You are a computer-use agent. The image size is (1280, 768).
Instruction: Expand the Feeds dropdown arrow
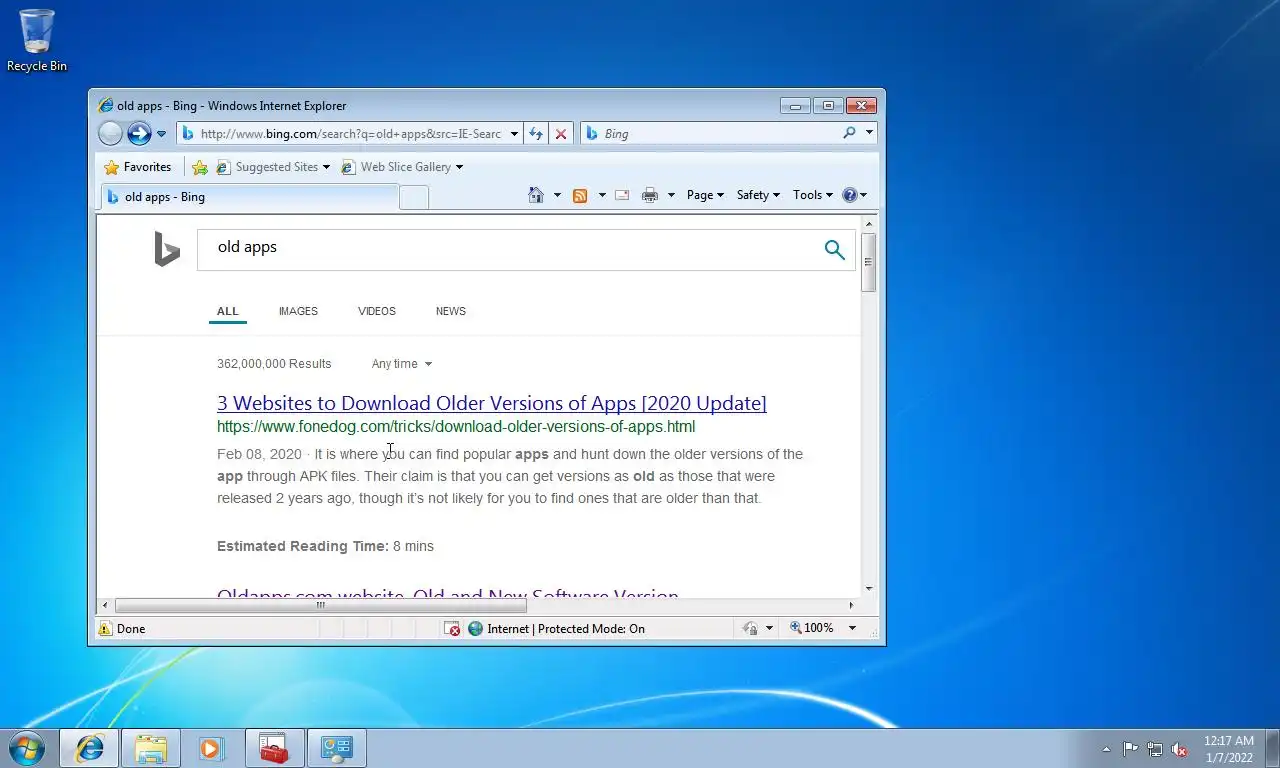[601, 195]
